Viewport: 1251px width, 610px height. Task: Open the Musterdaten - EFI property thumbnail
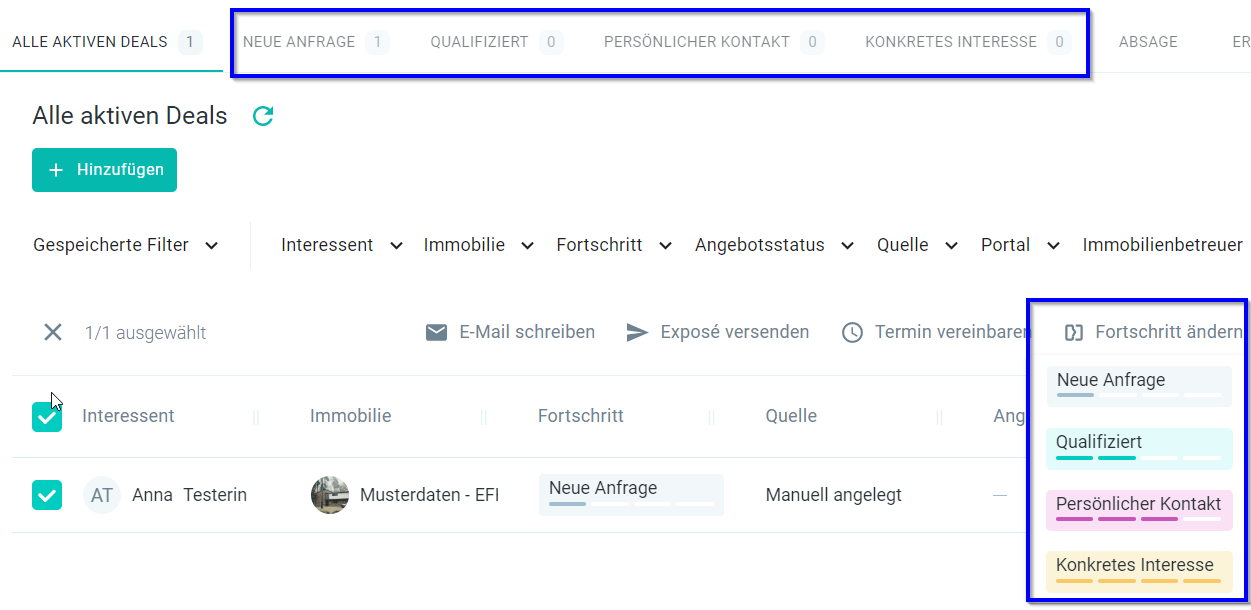tap(330, 495)
